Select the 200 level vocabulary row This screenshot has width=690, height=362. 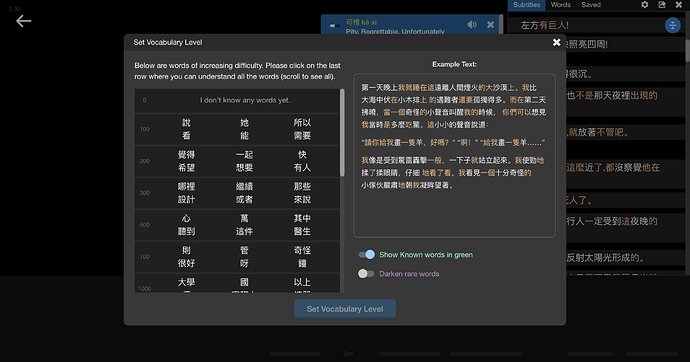coord(237,161)
